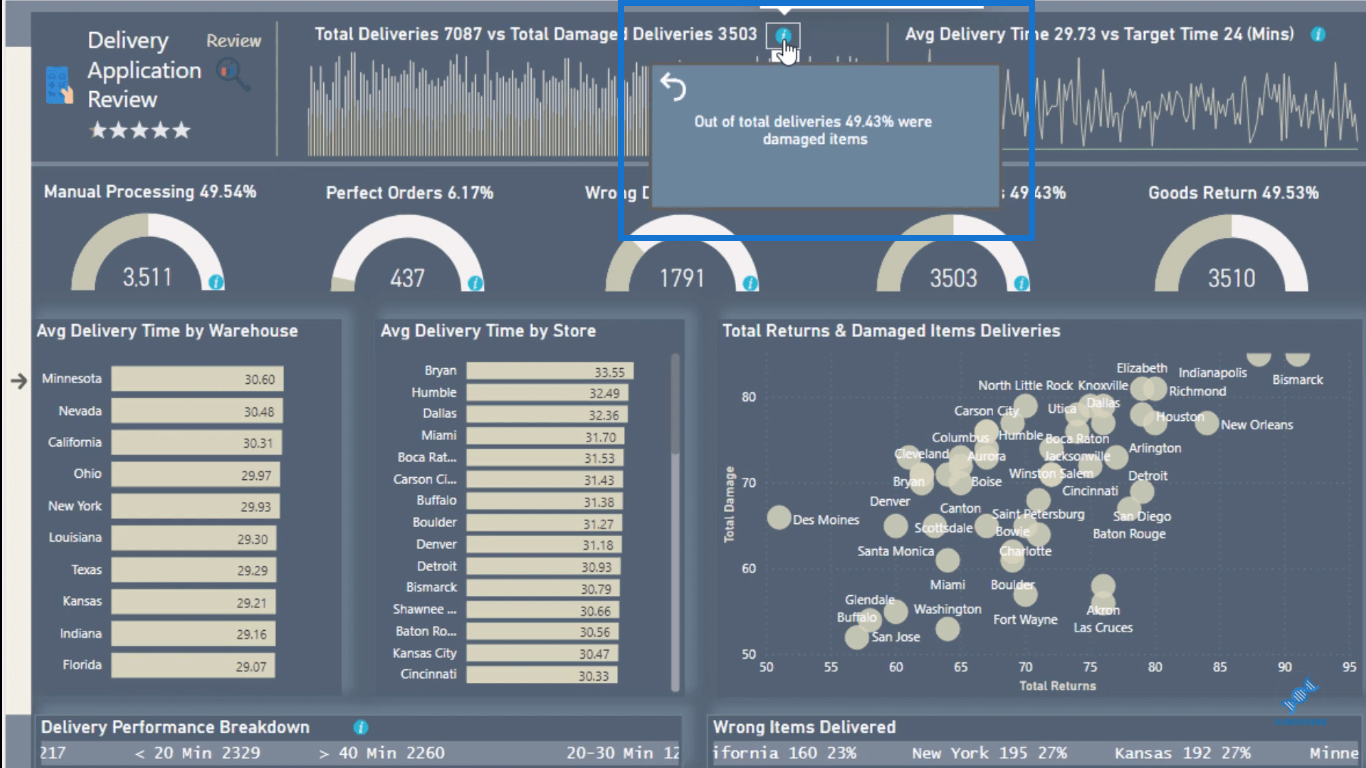The height and width of the screenshot is (768, 1366).
Task: Select the Nevada bar showing 30.48
Action: [x=196, y=411]
